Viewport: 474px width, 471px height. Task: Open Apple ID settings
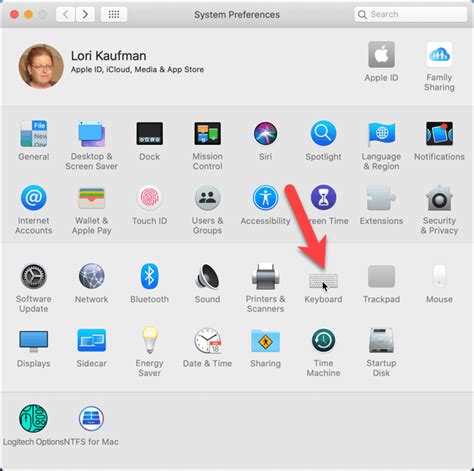click(381, 54)
